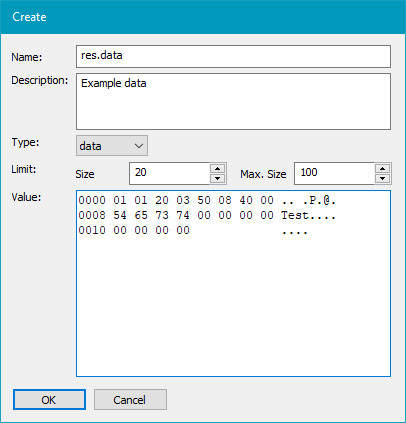Click hex byte 73 in the second row
Screen dimensions: 406x423
point(162,215)
